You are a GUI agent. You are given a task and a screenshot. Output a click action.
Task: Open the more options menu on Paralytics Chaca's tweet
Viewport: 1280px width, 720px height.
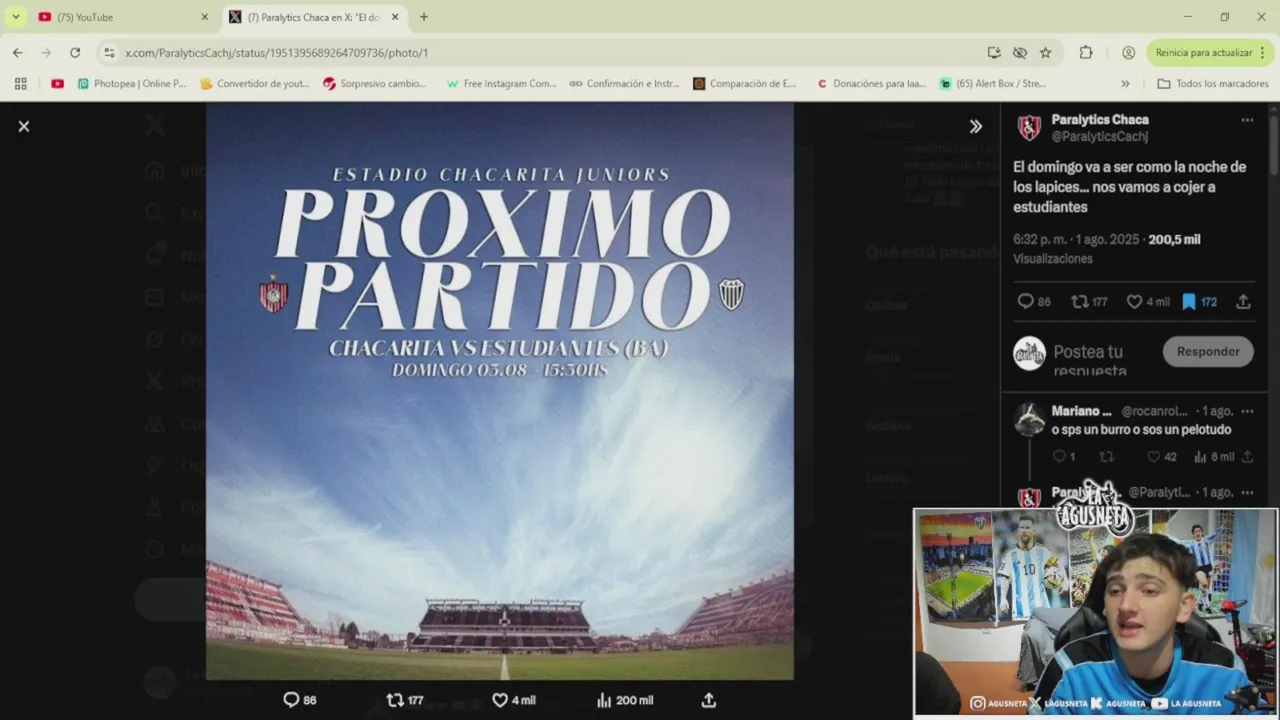coord(1247,120)
